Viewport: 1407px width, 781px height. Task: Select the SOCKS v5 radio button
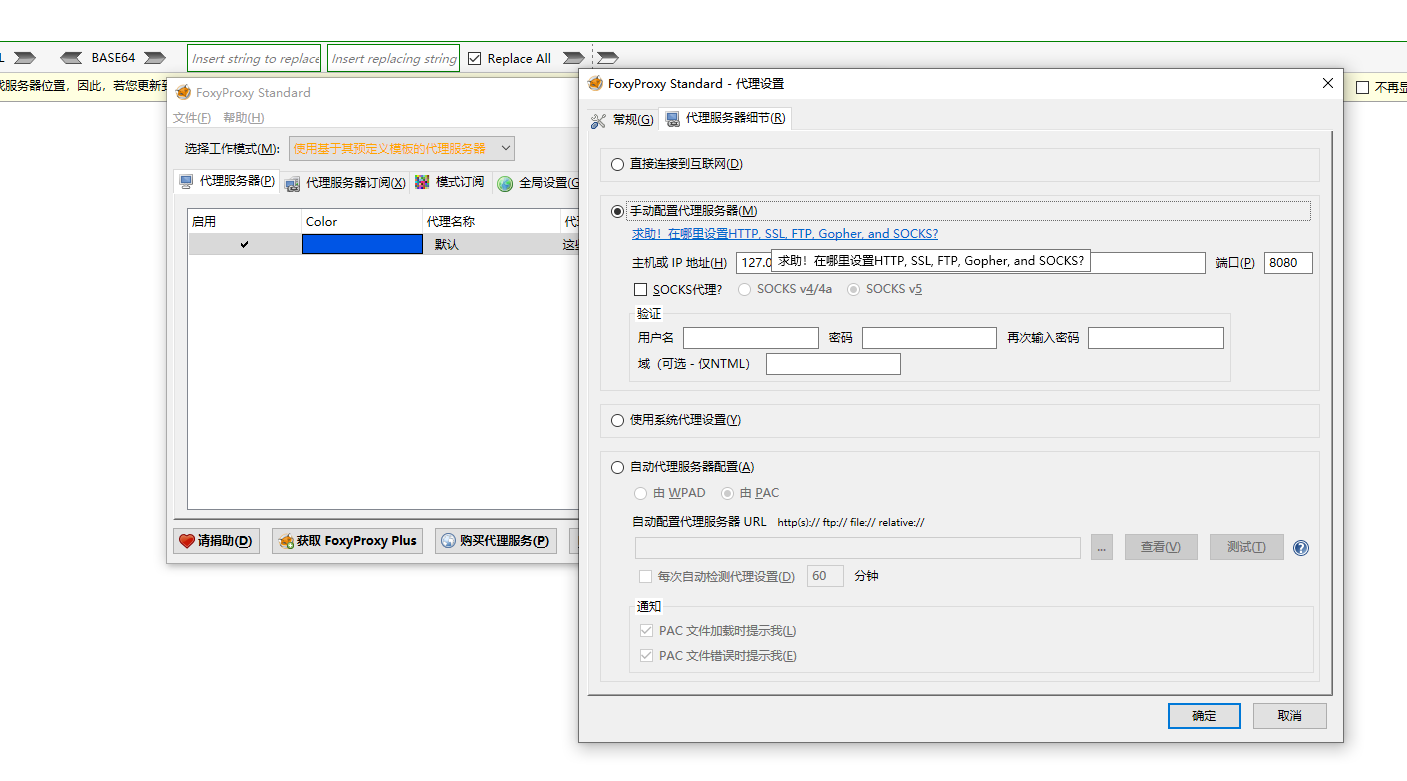[x=853, y=290]
